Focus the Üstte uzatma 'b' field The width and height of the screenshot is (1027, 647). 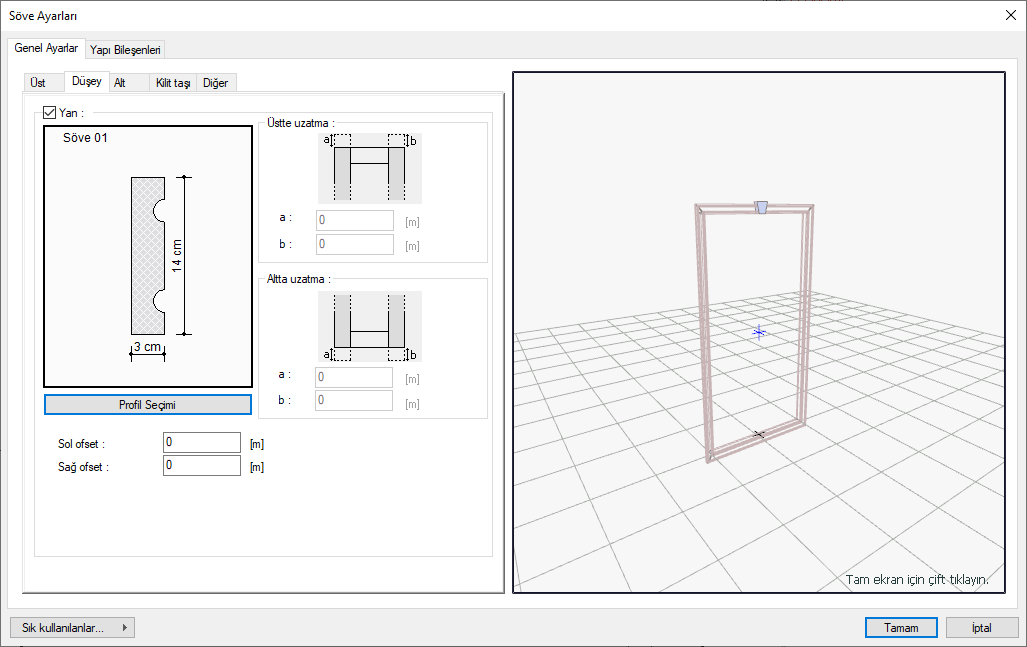355,245
